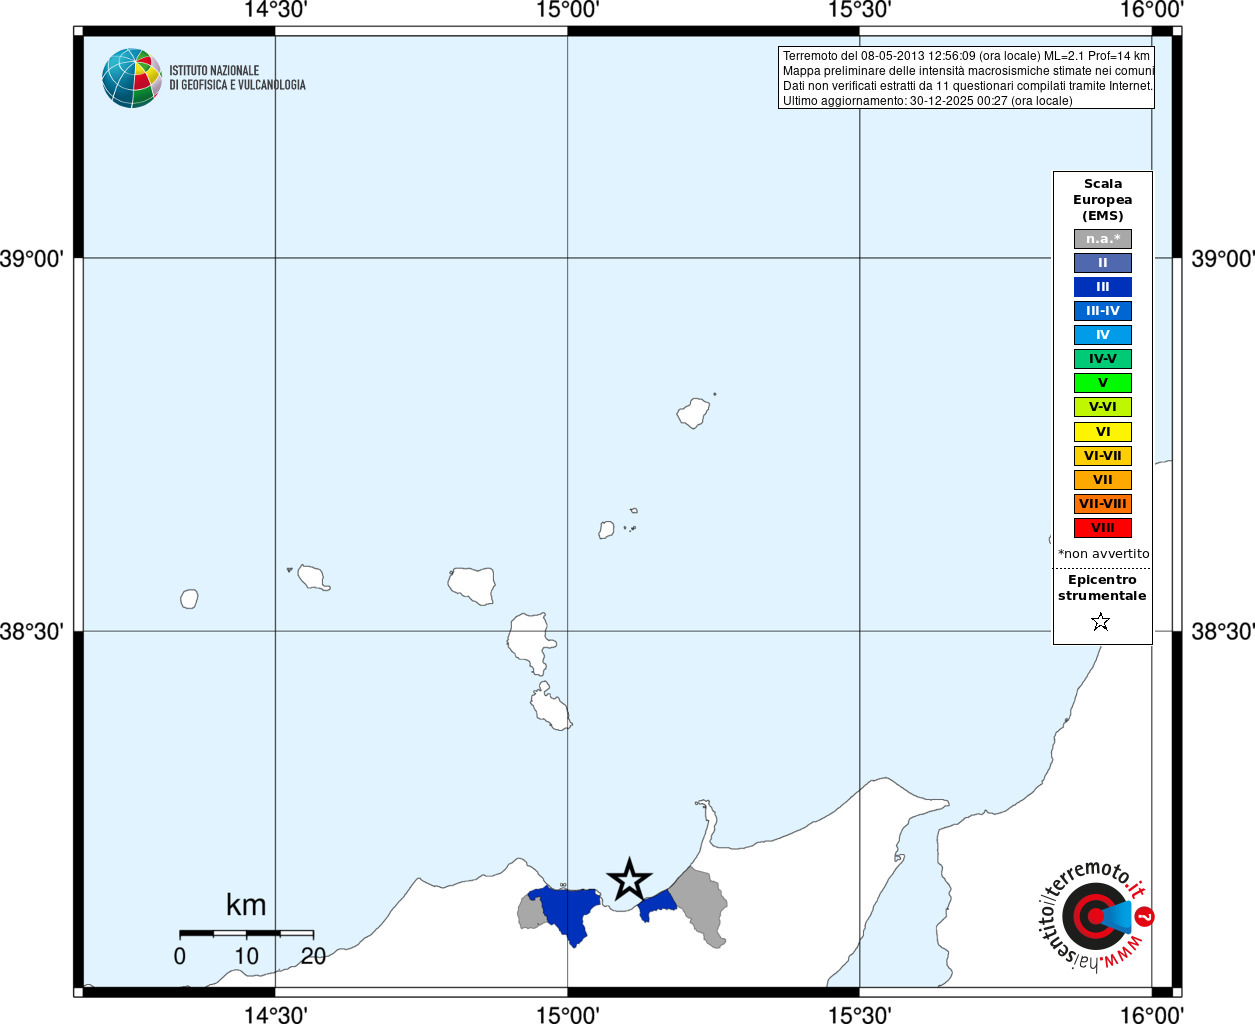Click the epicenter star on the map
This screenshot has height=1024, width=1255.
coord(629,880)
